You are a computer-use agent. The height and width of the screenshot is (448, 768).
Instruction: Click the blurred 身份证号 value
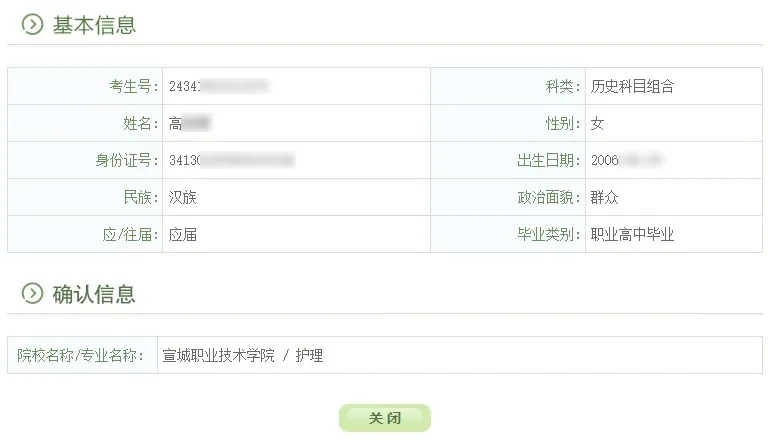pos(232,160)
